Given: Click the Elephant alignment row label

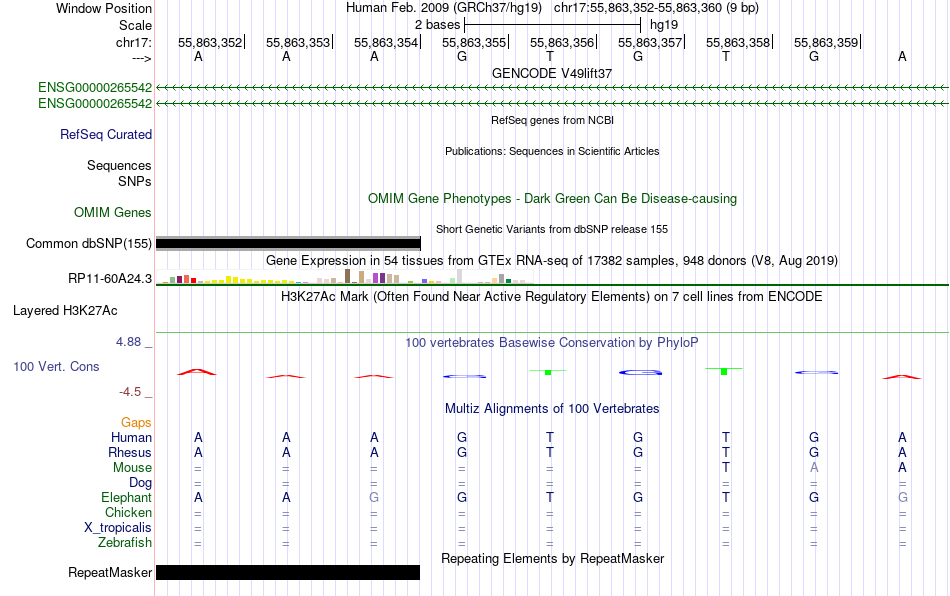Looking at the screenshot, I should point(127,497).
